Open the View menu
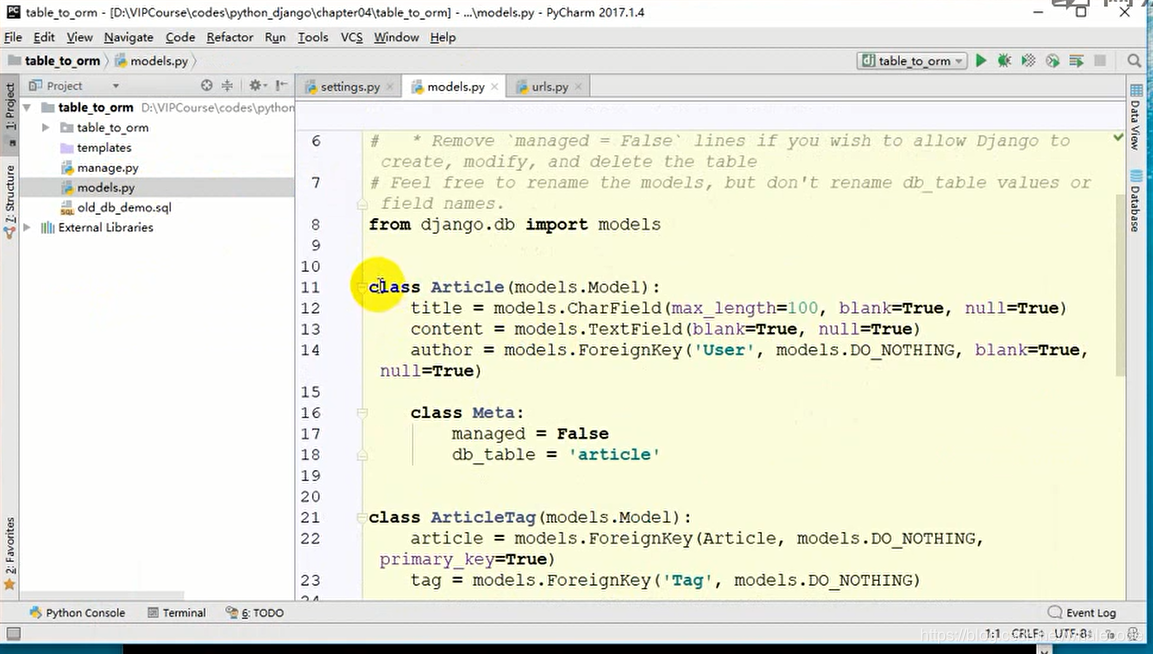Viewport: 1153px width, 654px height. click(x=79, y=37)
